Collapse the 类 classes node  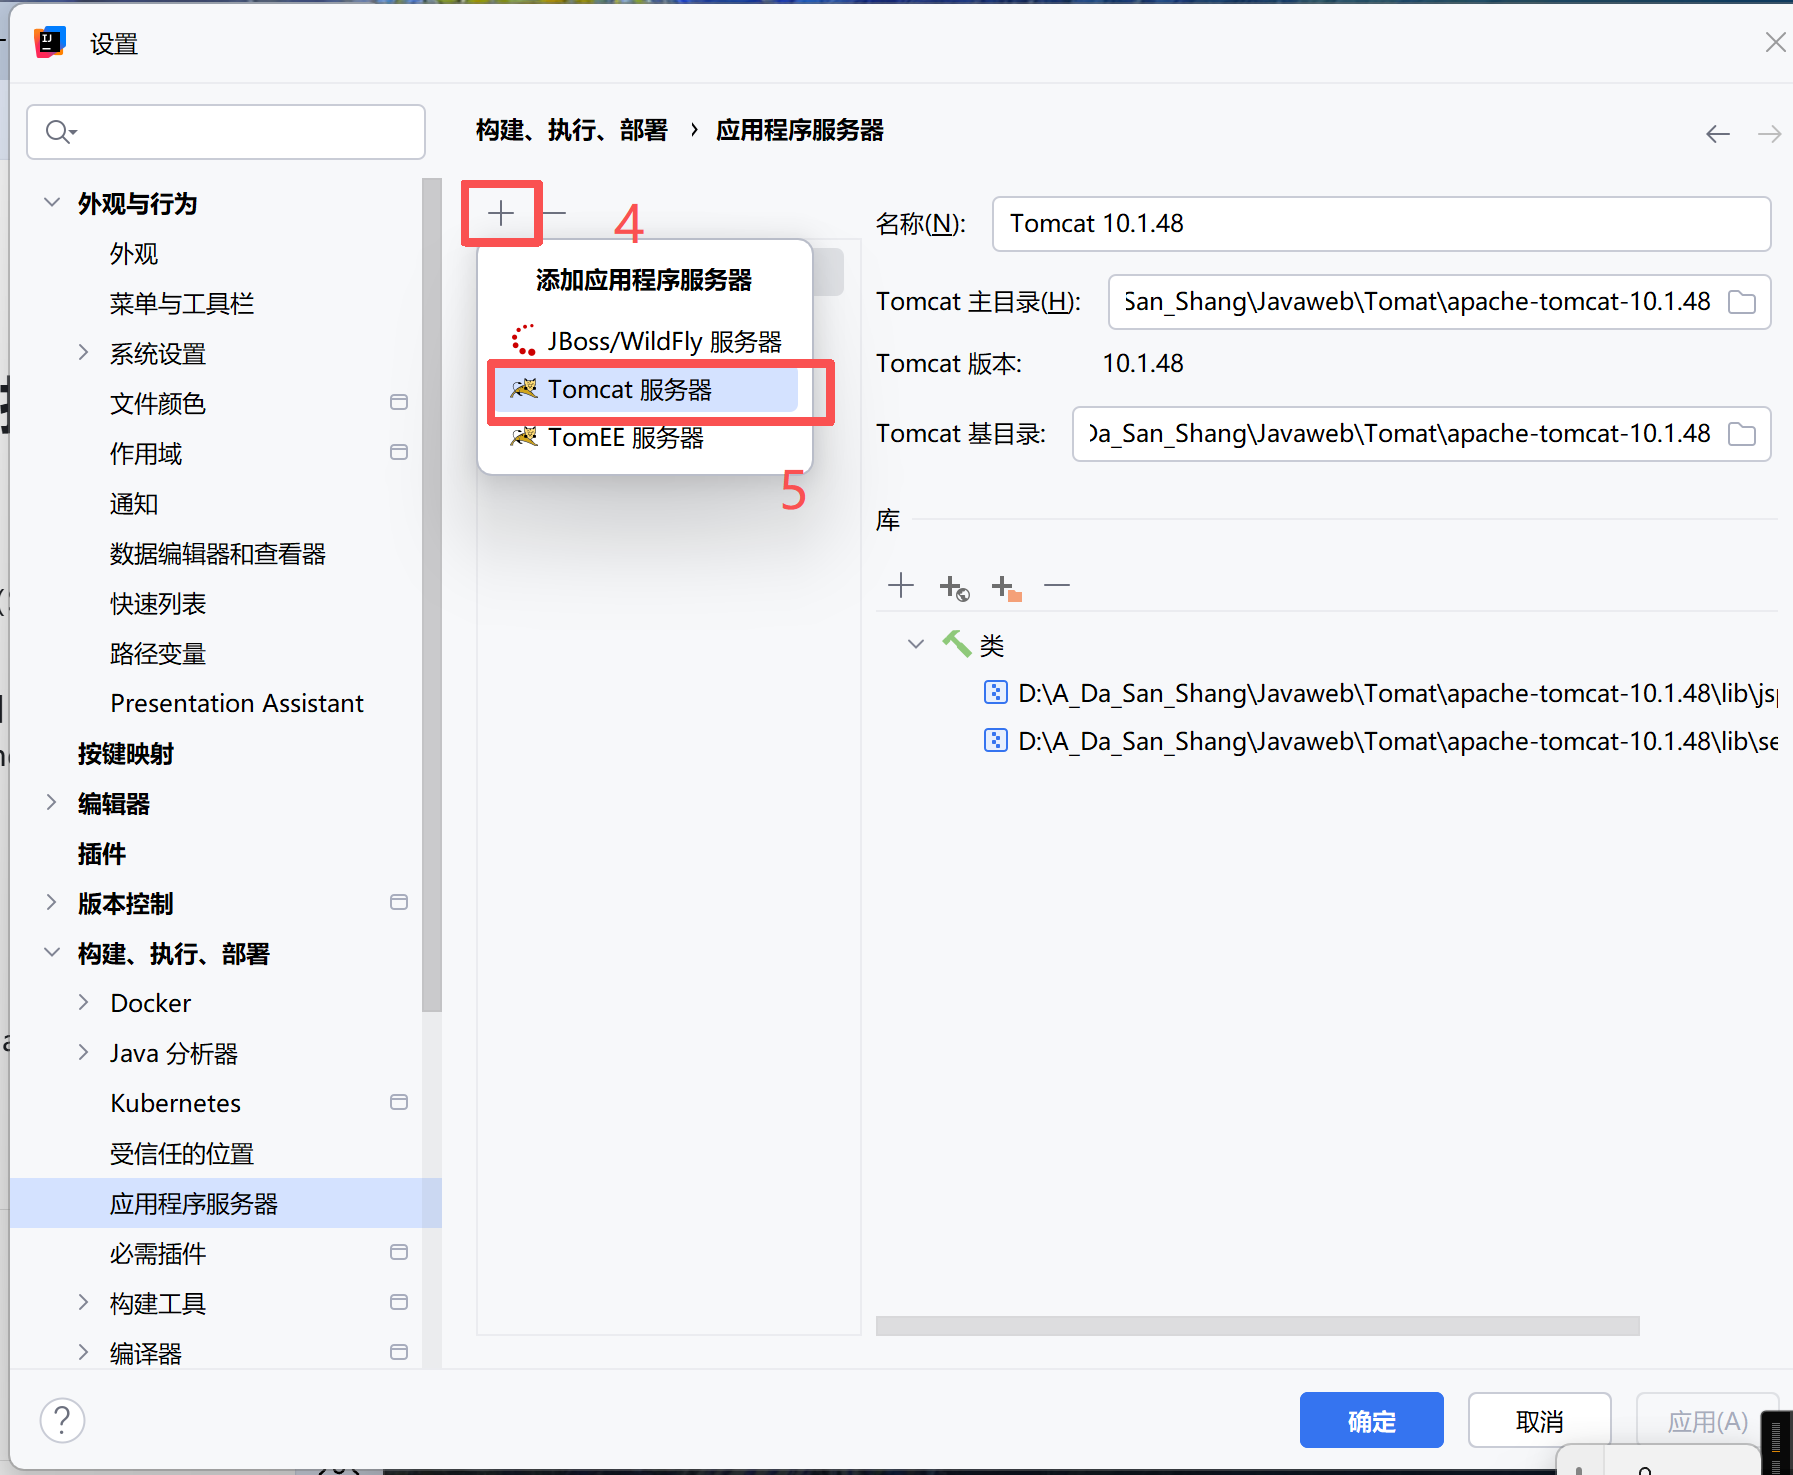pyautogui.click(x=915, y=644)
